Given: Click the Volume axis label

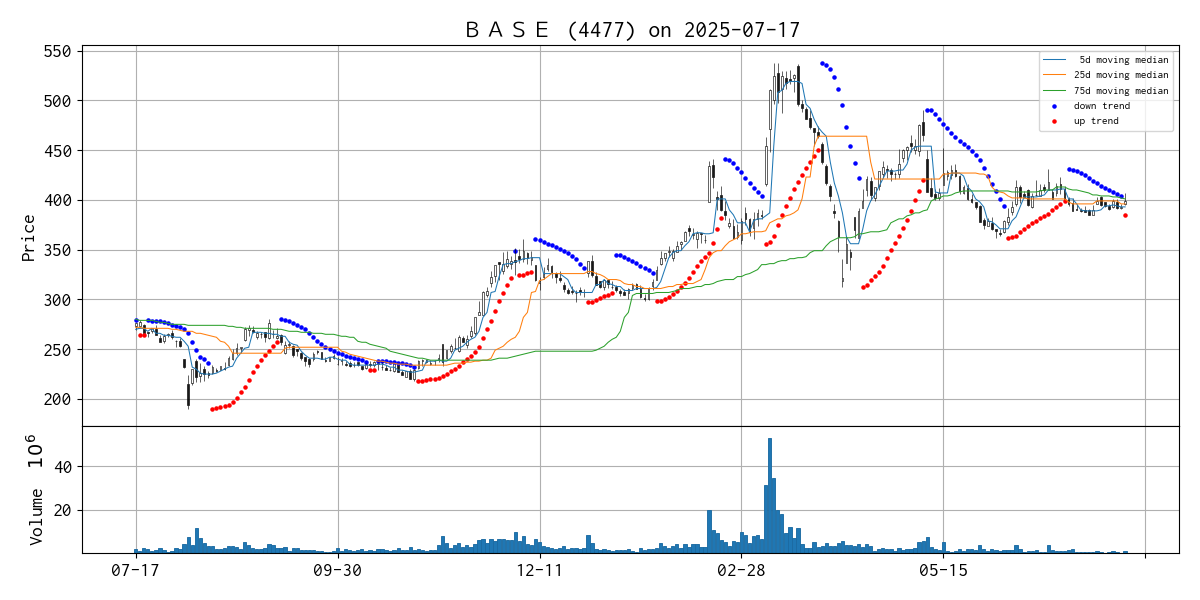Looking at the screenshot, I should click(36, 516).
